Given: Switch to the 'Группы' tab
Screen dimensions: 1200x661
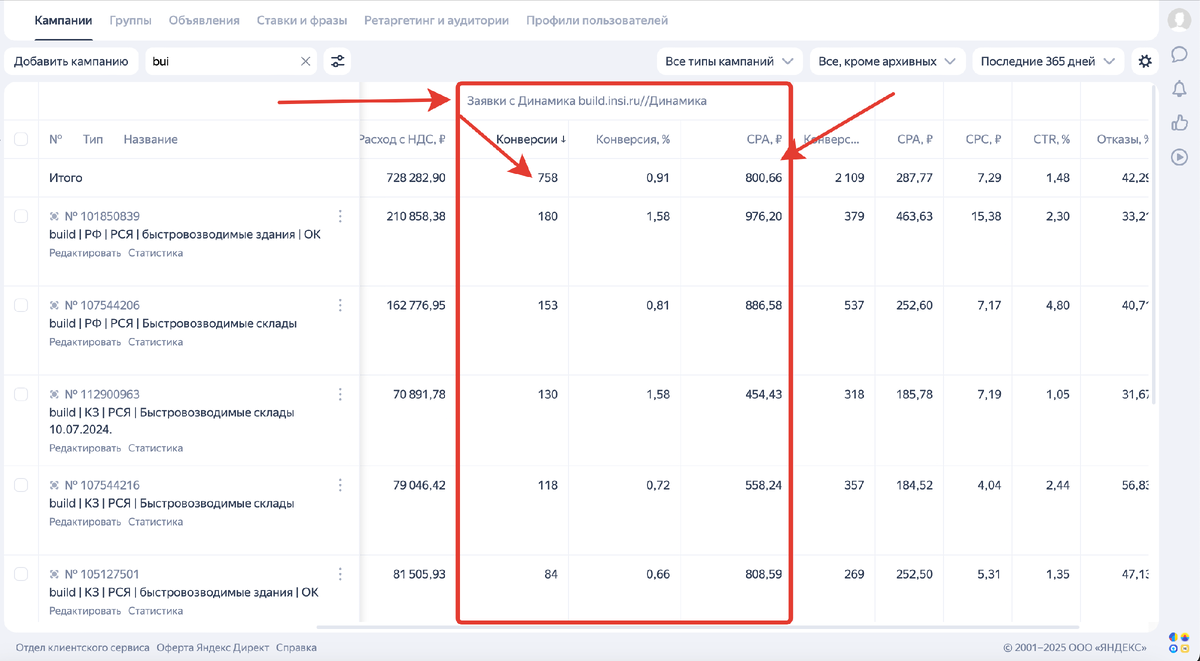Looking at the screenshot, I should [131, 20].
